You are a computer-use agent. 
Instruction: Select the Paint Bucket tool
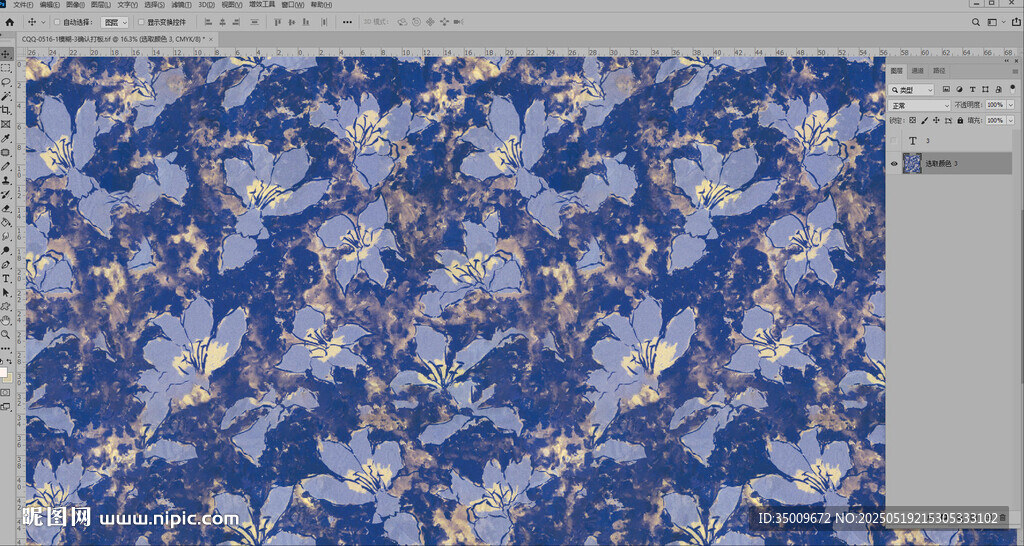click(x=6, y=223)
